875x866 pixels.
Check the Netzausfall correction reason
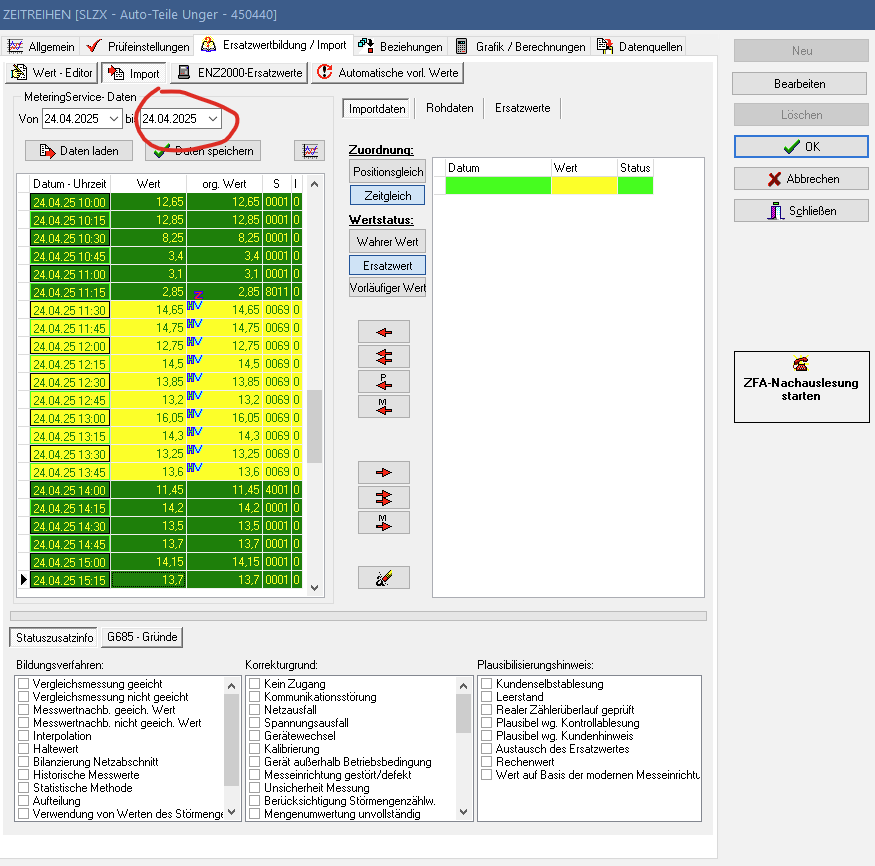point(255,710)
